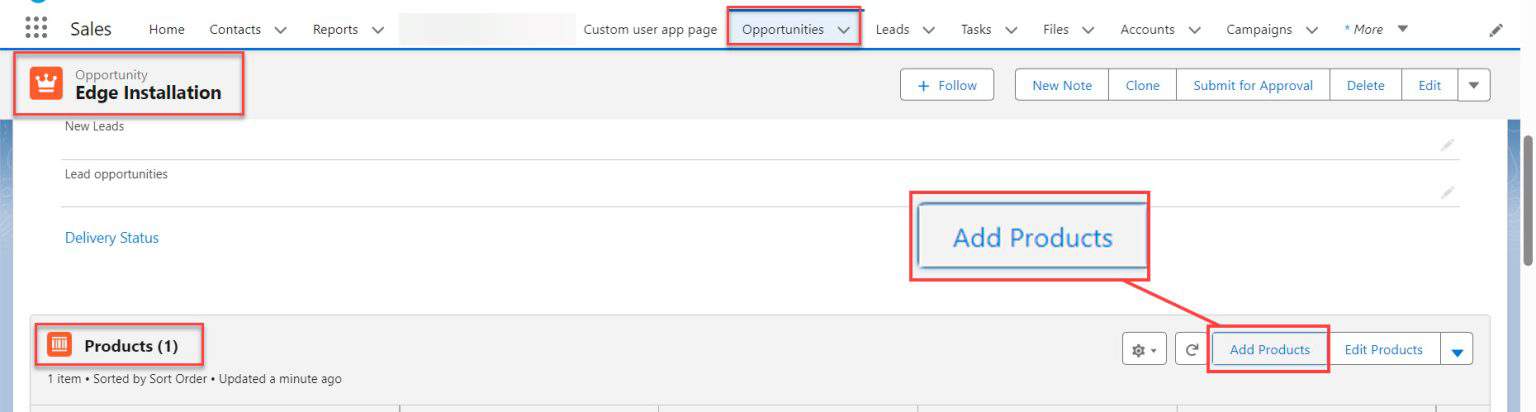Image resolution: width=1536 pixels, height=412 pixels.
Task: Open the Campaigns tab
Action: click(x=1259, y=30)
